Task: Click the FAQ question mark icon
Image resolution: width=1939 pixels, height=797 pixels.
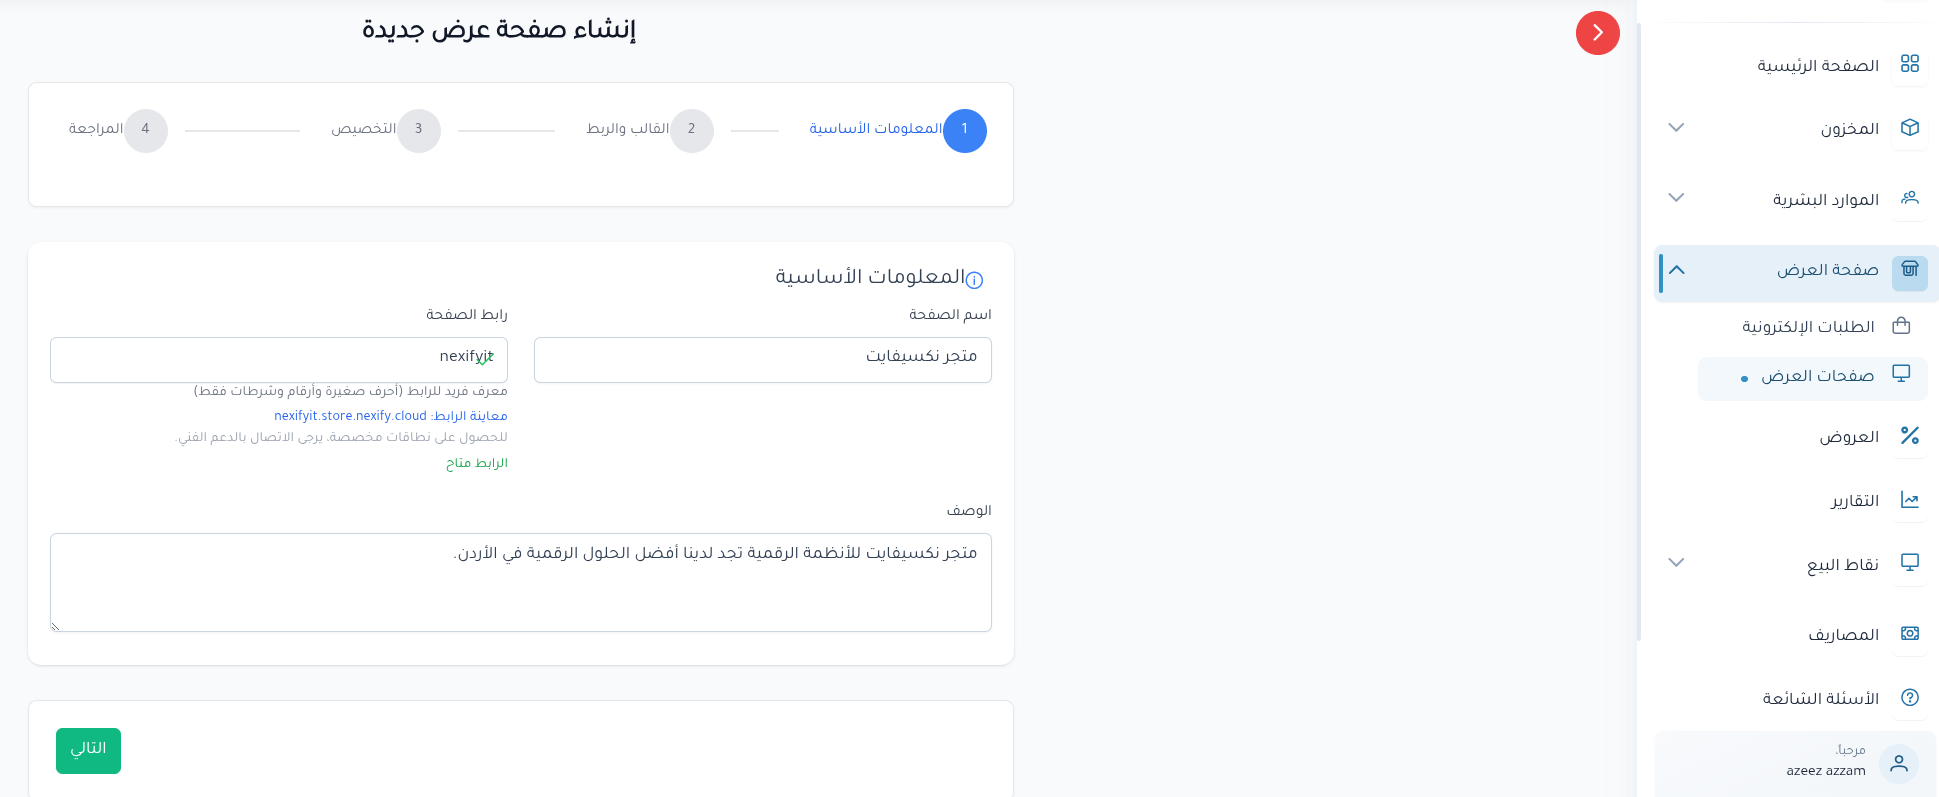Action: pos(1909,698)
